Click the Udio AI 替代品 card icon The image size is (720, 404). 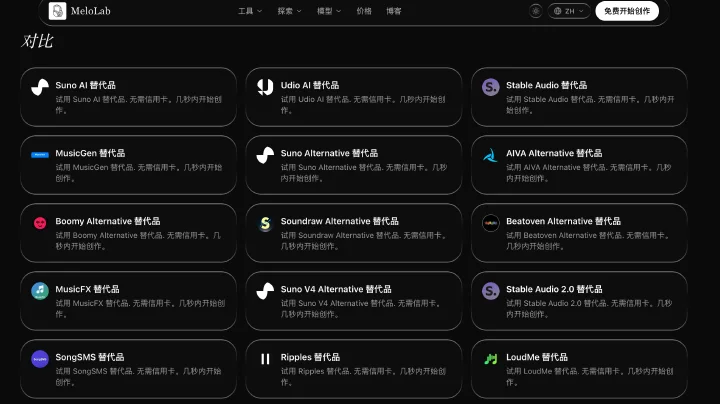(x=265, y=87)
